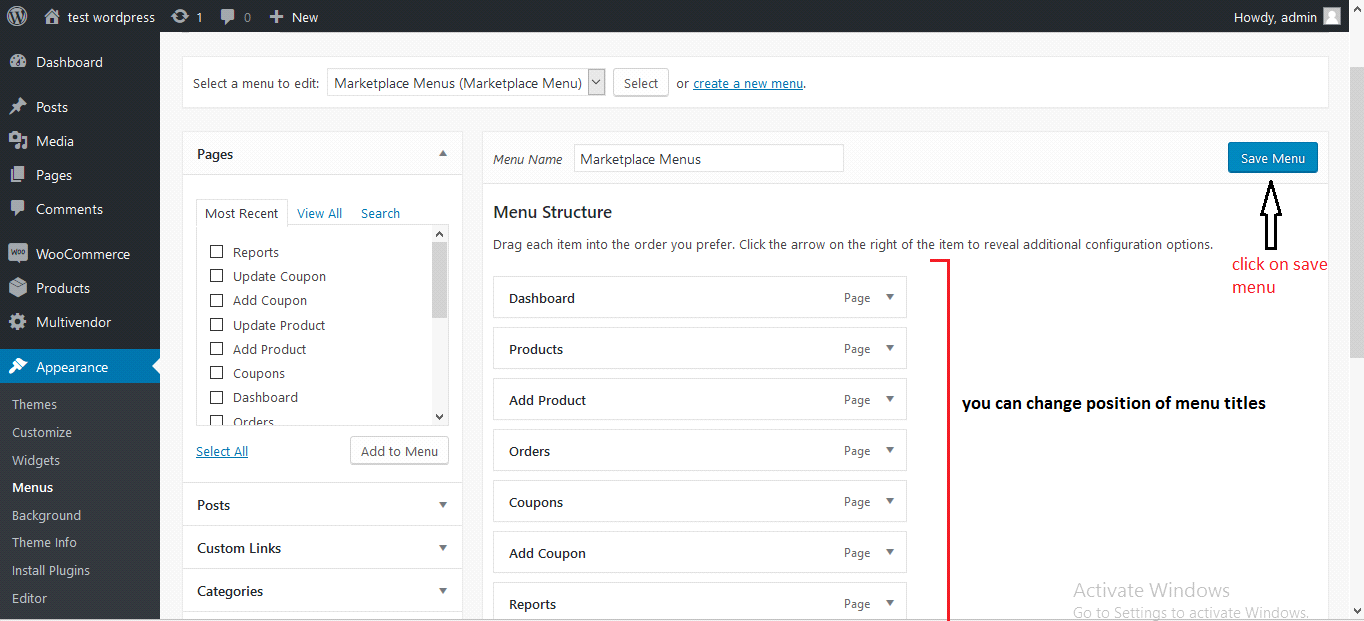Click the WordPress logo icon
The image size is (1364, 621).
click(x=17, y=16)
